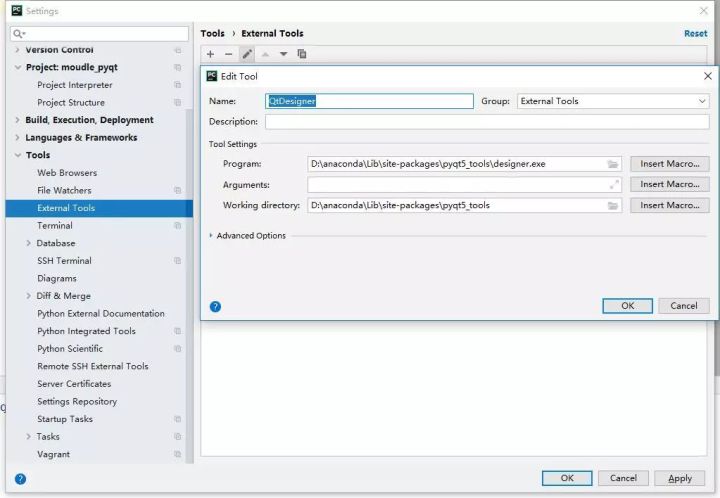Open Settings Repository page
The width and height of the screenshot is (720, 498).
[x=77, y=402]
